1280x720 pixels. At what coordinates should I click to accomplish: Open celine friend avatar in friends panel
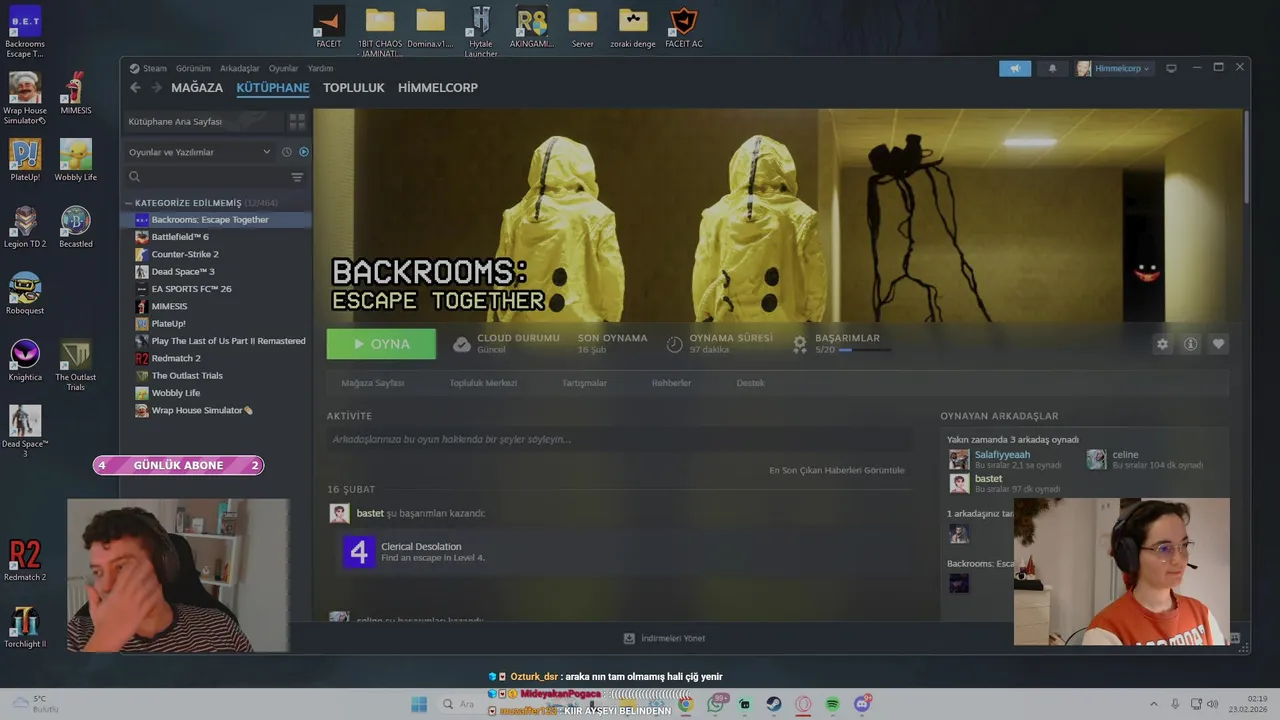pos(1097,459)
